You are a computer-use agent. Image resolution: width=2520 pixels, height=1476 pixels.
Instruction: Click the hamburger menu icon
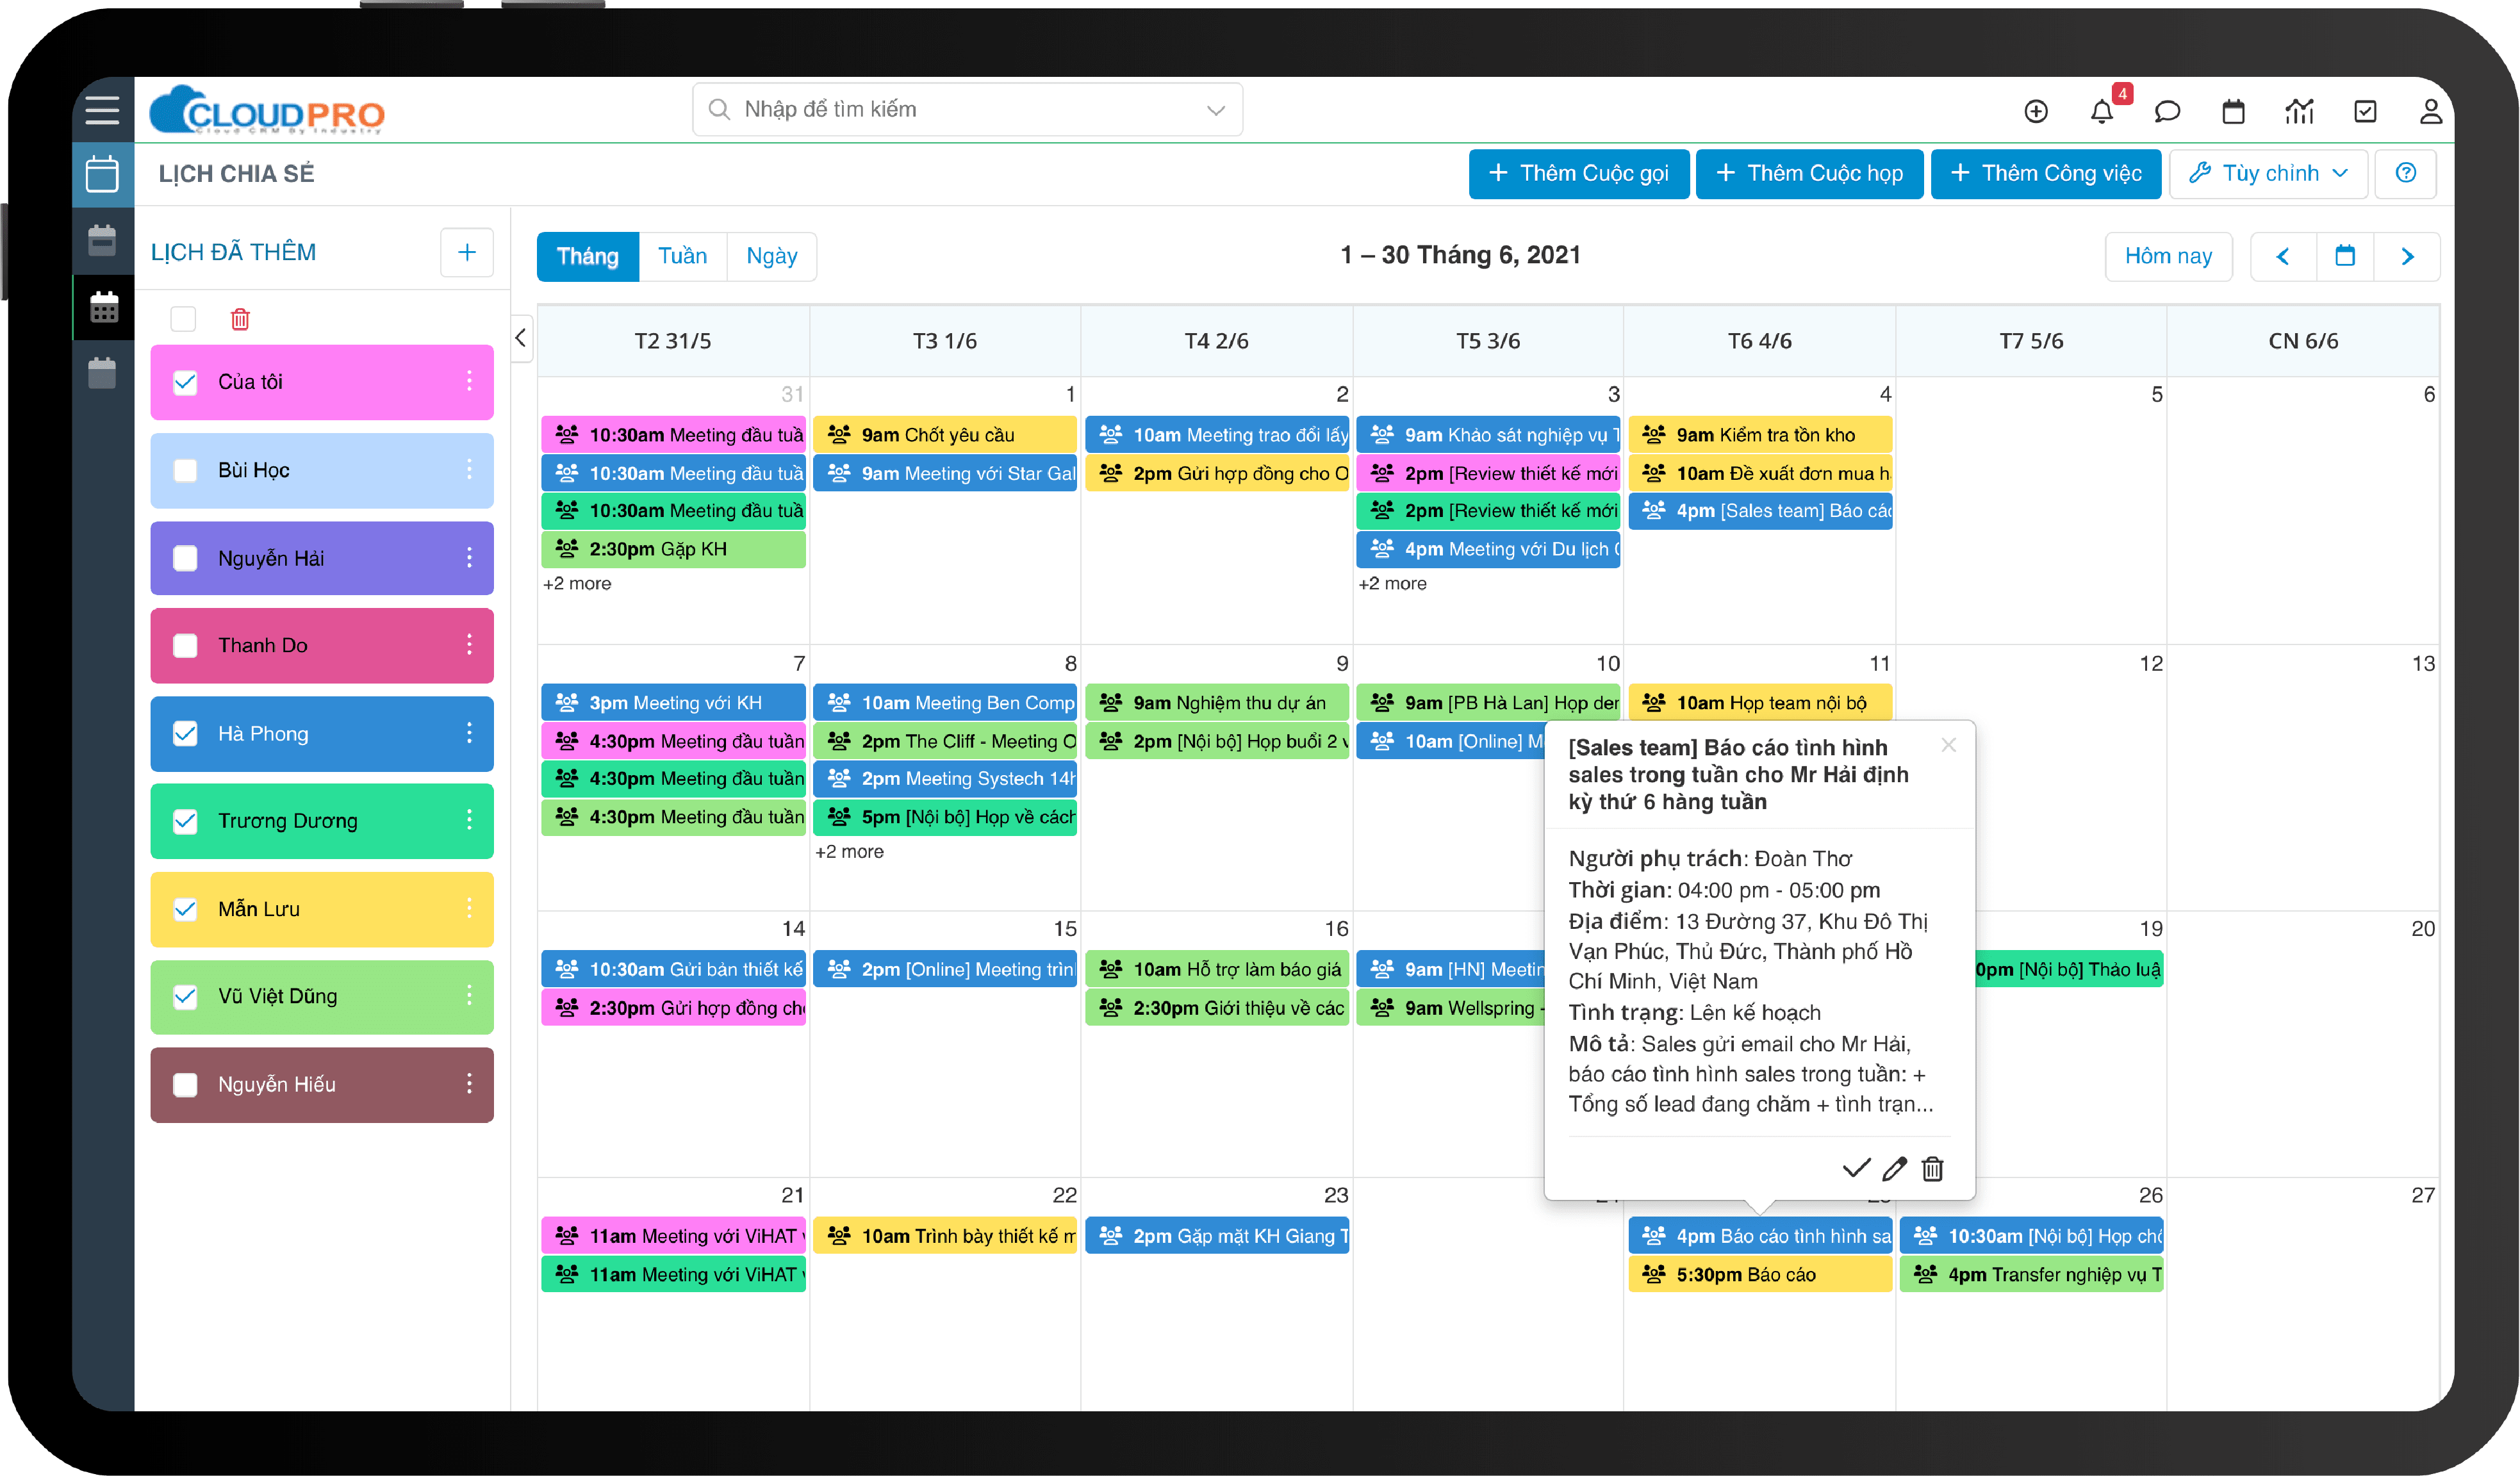[102, 110]
